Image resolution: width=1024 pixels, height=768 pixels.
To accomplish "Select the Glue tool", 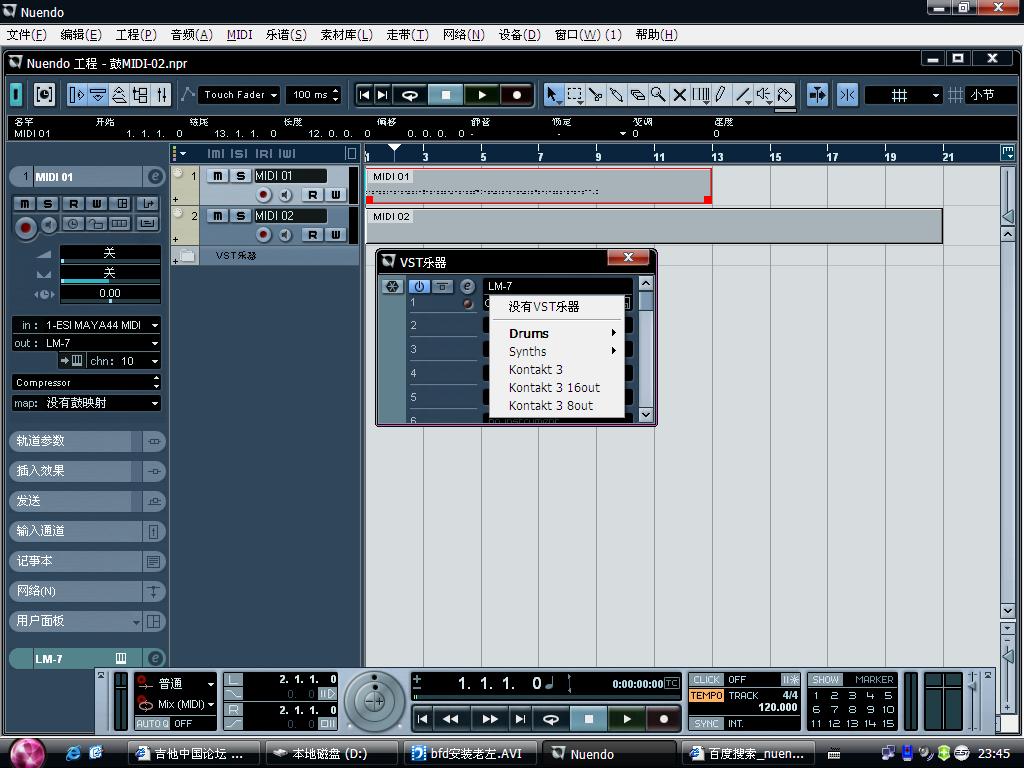I will [616, 95].
